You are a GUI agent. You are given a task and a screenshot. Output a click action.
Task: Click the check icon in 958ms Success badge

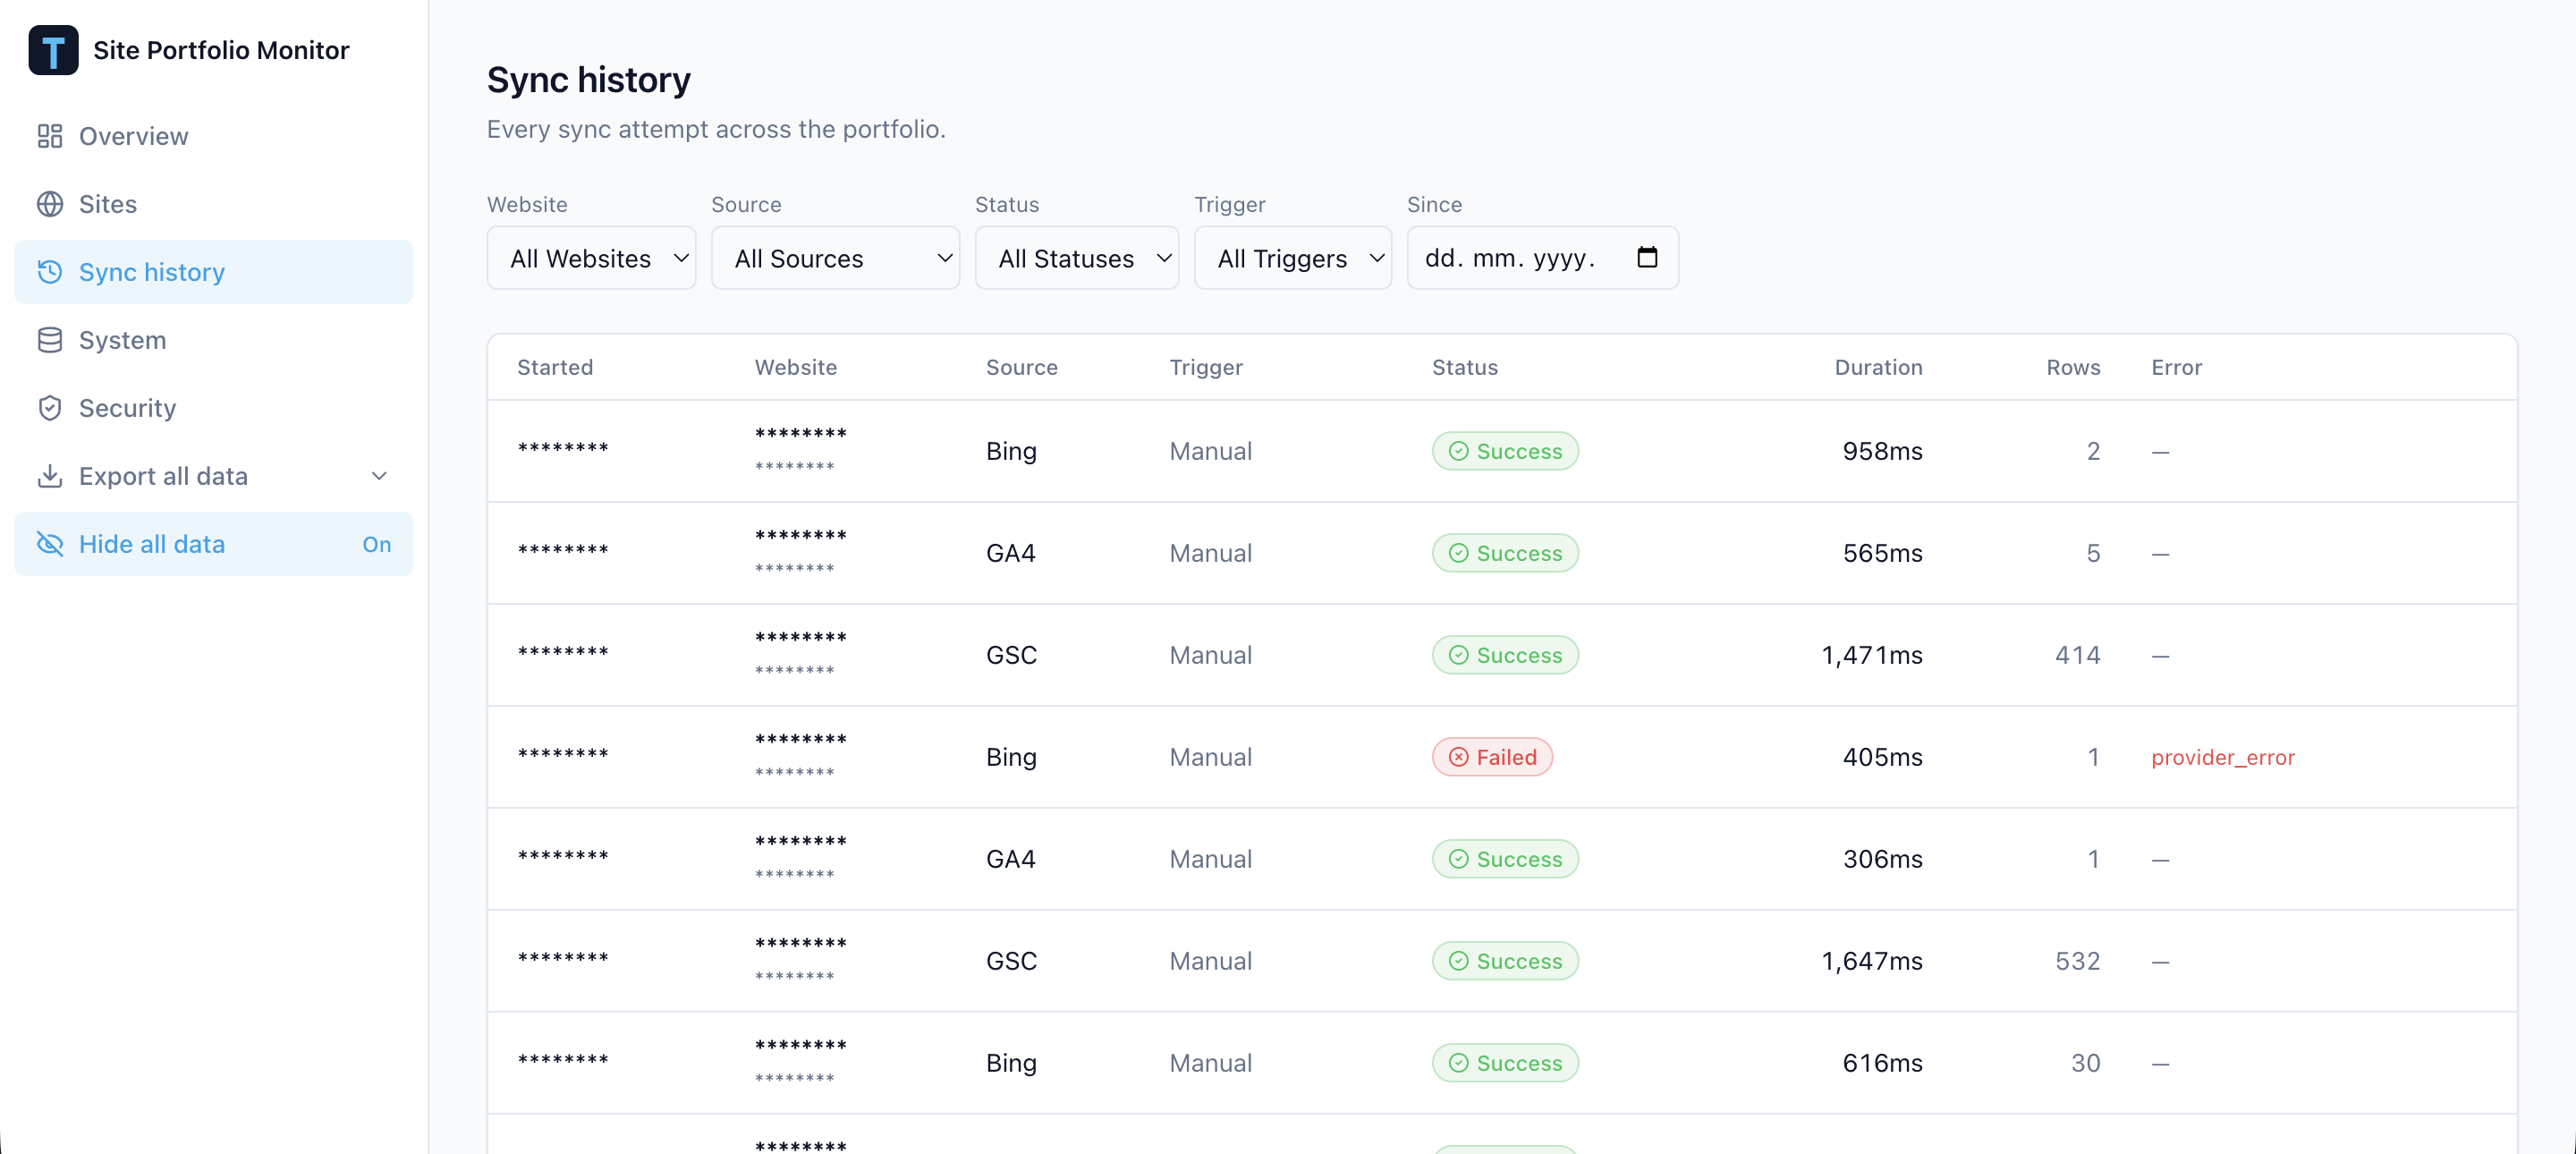coord(1459,451)
